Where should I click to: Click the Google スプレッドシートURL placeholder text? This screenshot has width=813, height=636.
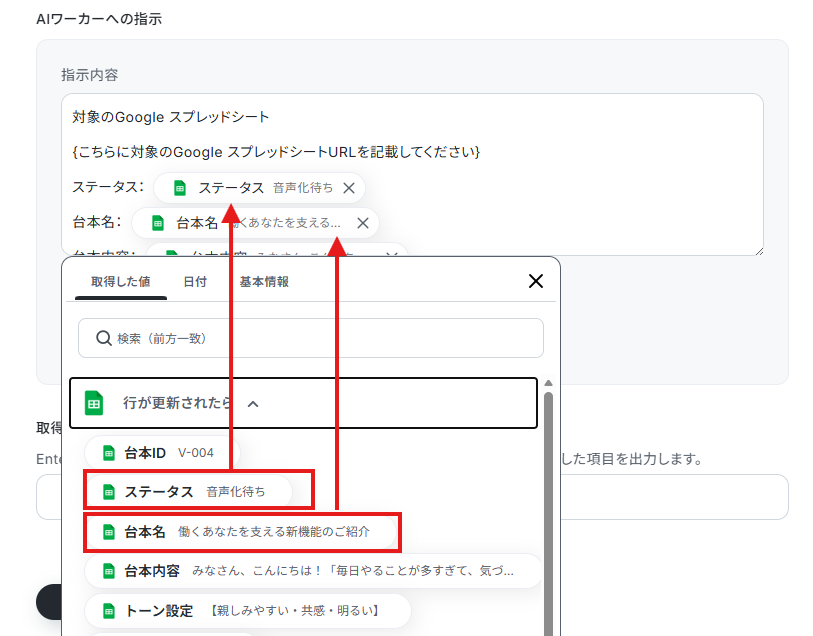coord(276,152)
